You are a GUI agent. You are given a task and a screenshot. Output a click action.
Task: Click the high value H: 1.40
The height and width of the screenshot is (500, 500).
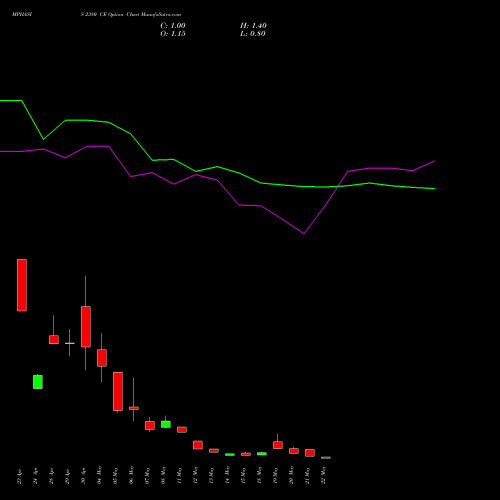click(x=253, y=26)
